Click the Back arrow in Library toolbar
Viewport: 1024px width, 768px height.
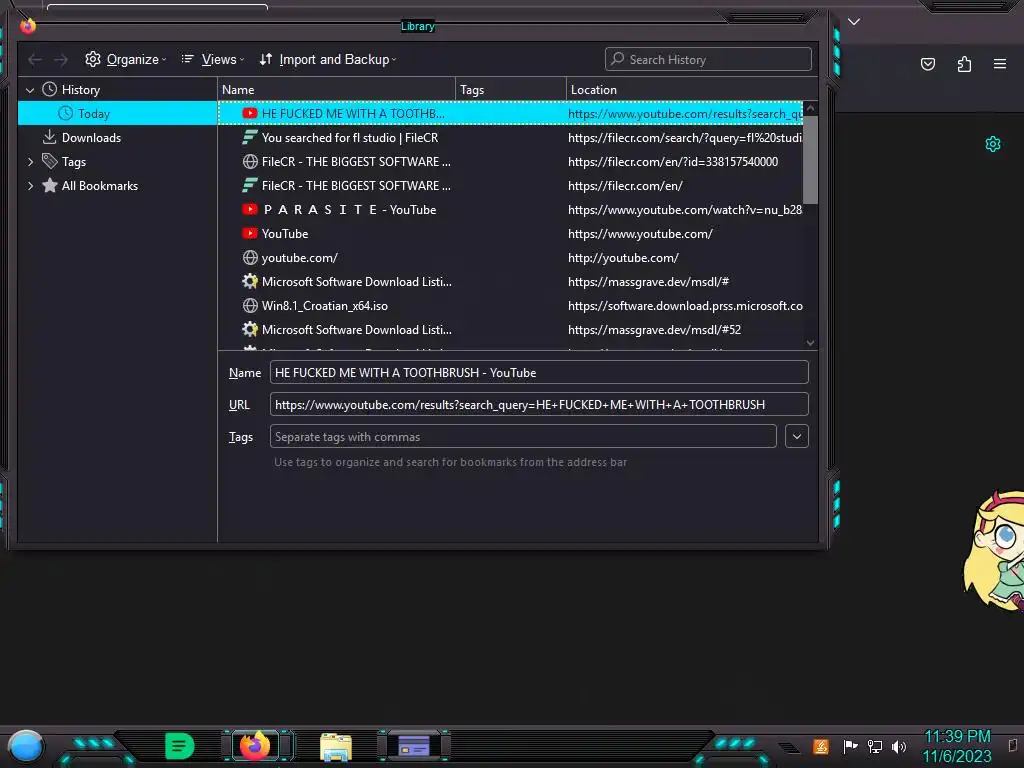35,60
